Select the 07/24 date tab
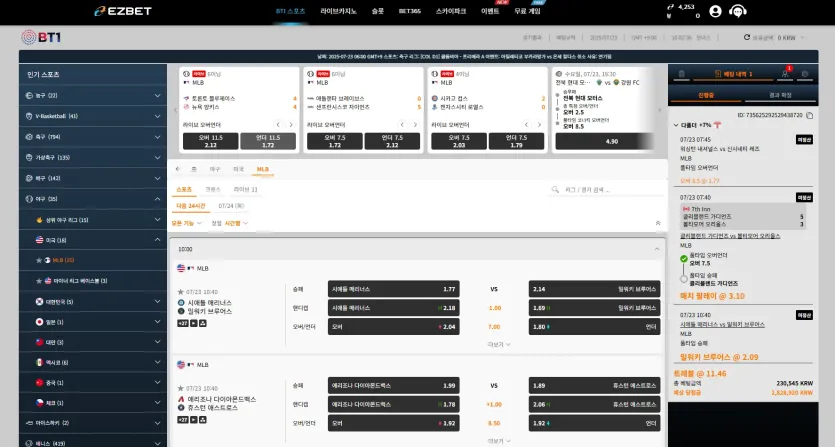835x447 pixels. (231, 206)
